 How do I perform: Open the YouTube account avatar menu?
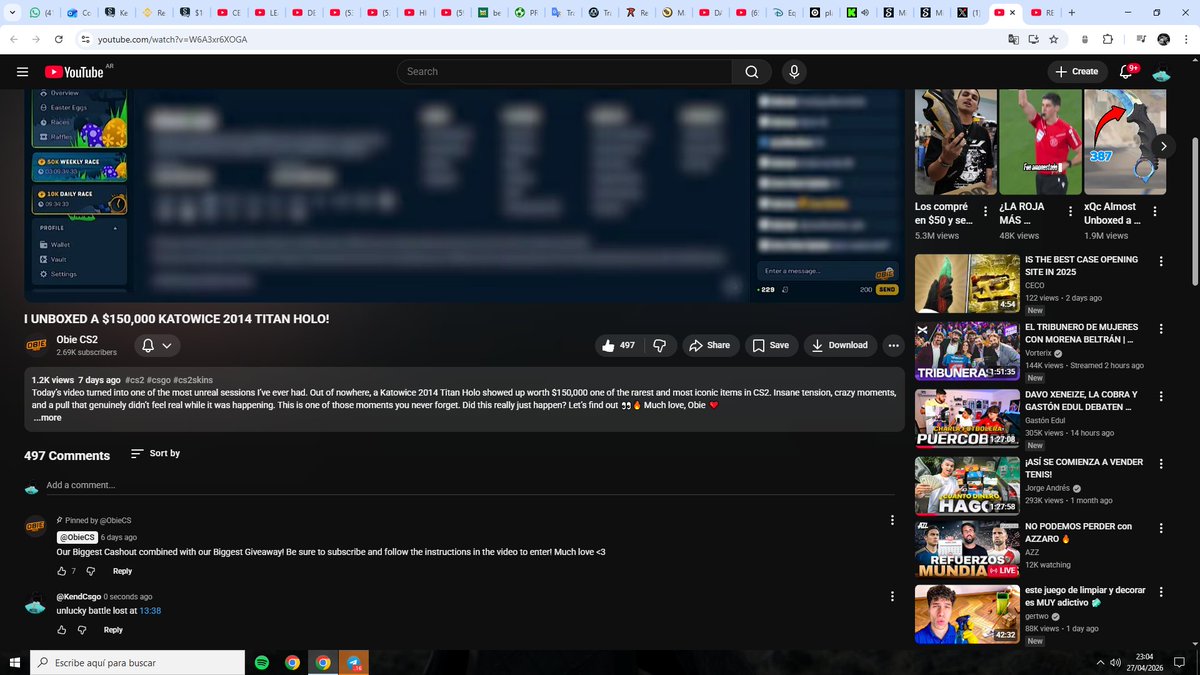[1162, 72]
